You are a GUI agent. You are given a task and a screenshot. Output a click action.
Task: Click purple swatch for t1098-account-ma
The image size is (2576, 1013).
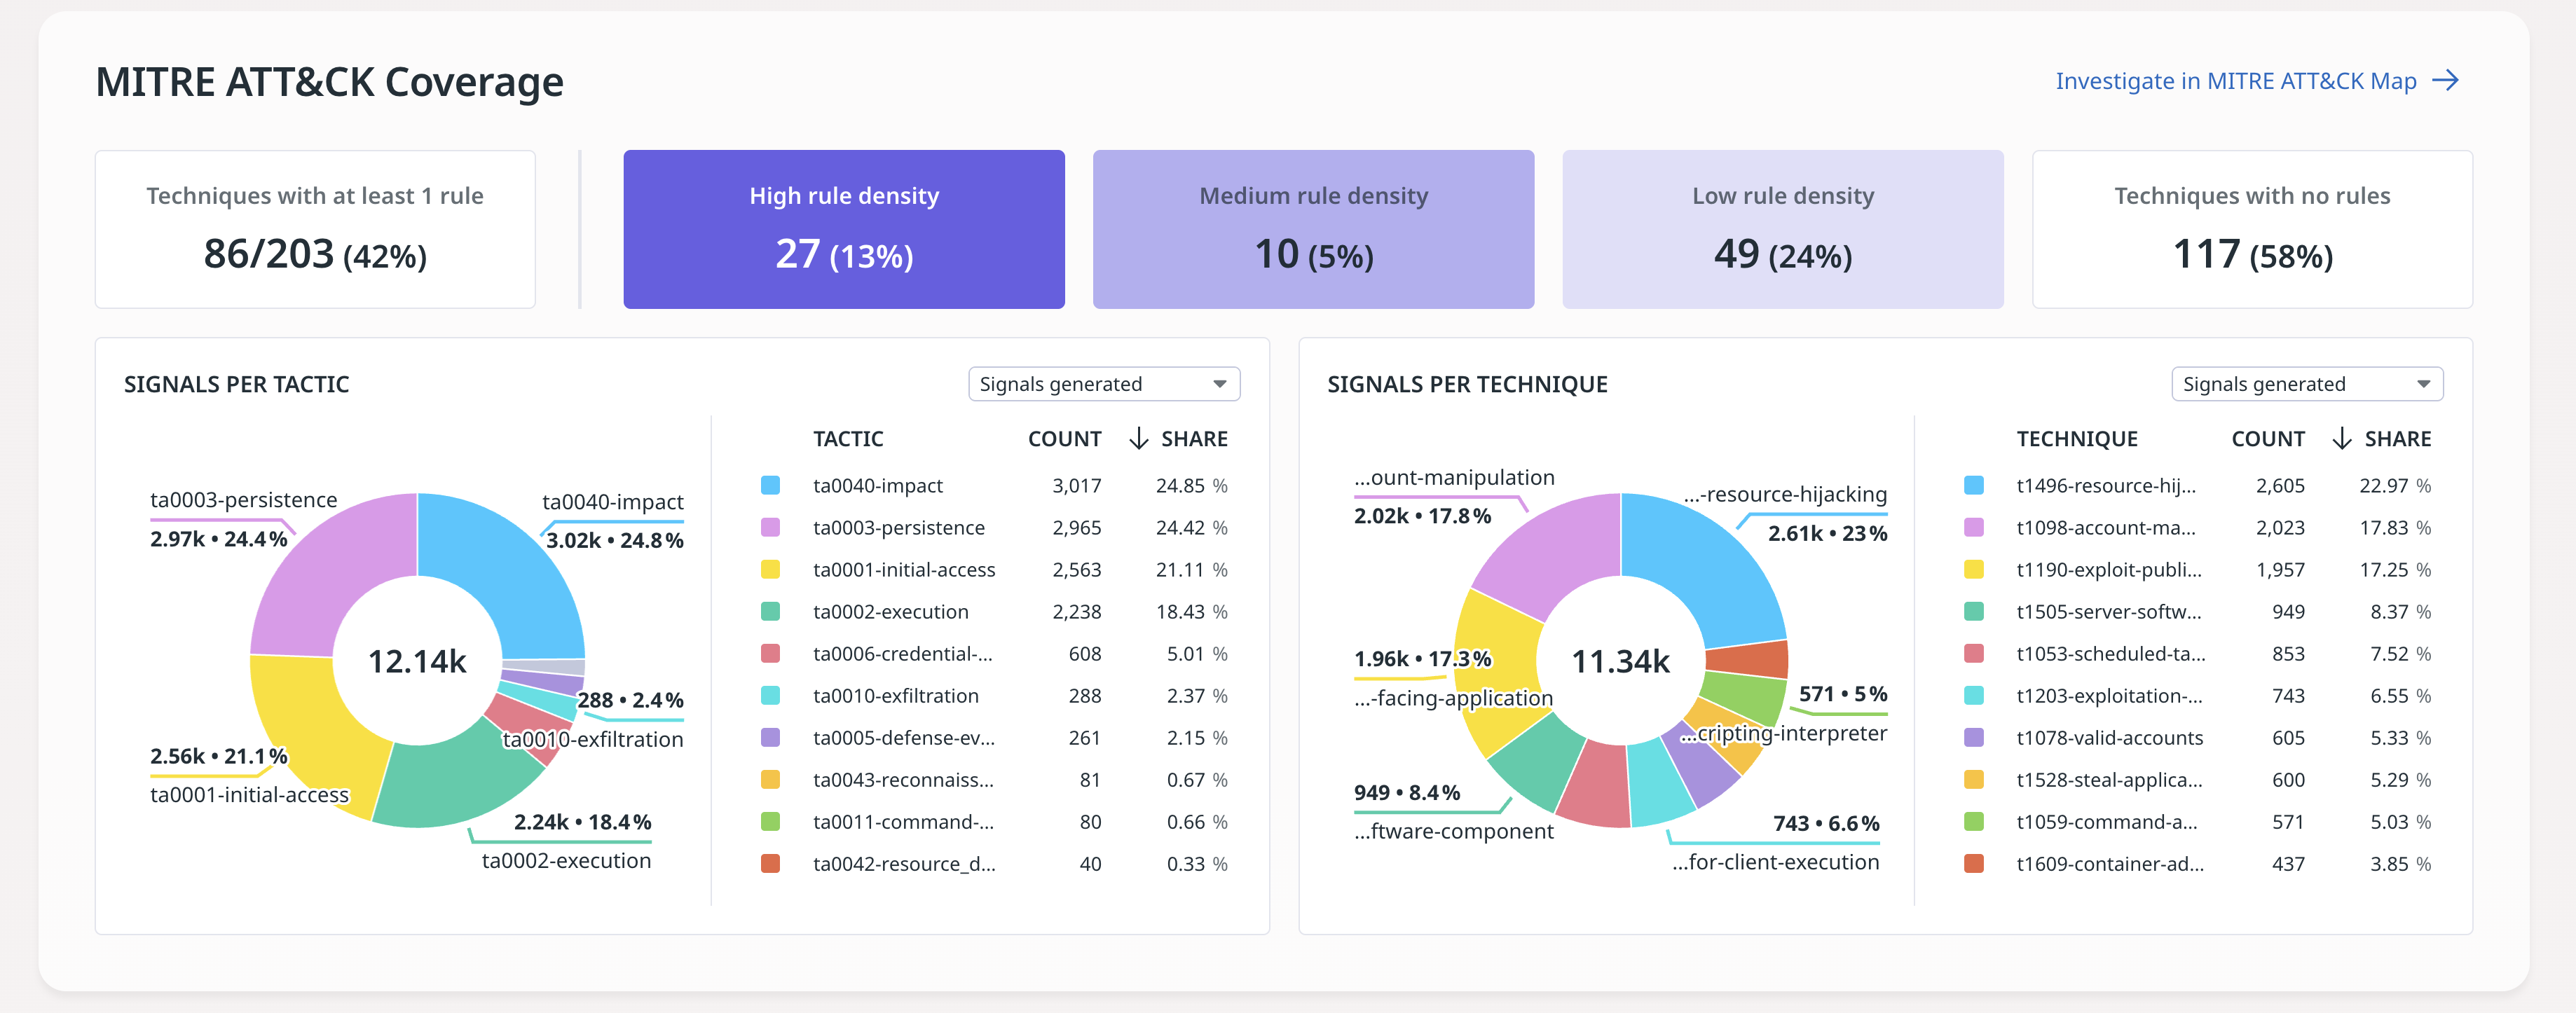1973,527
